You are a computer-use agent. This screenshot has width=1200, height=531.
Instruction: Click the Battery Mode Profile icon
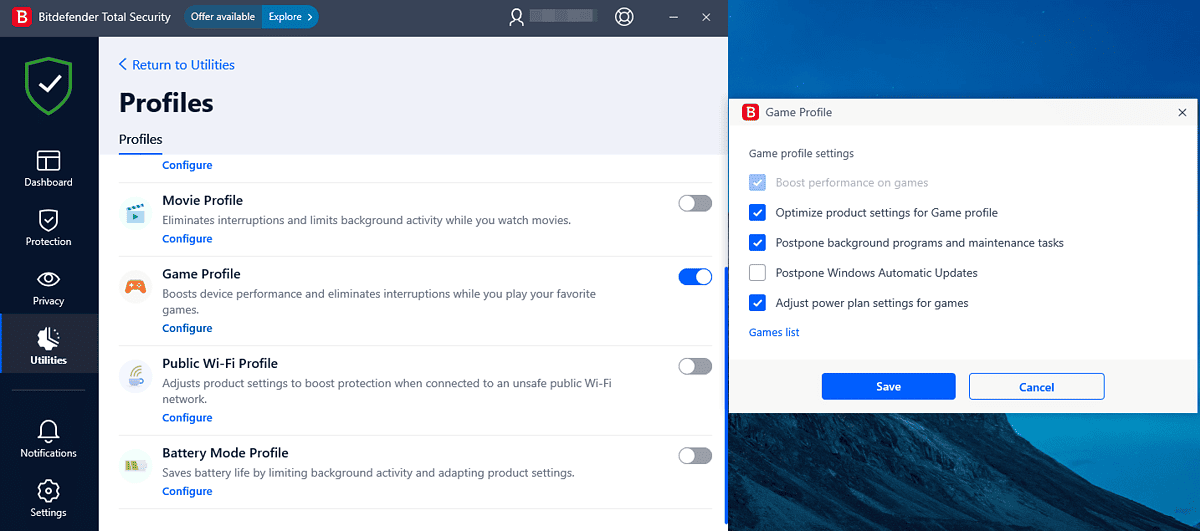point(136,465)
